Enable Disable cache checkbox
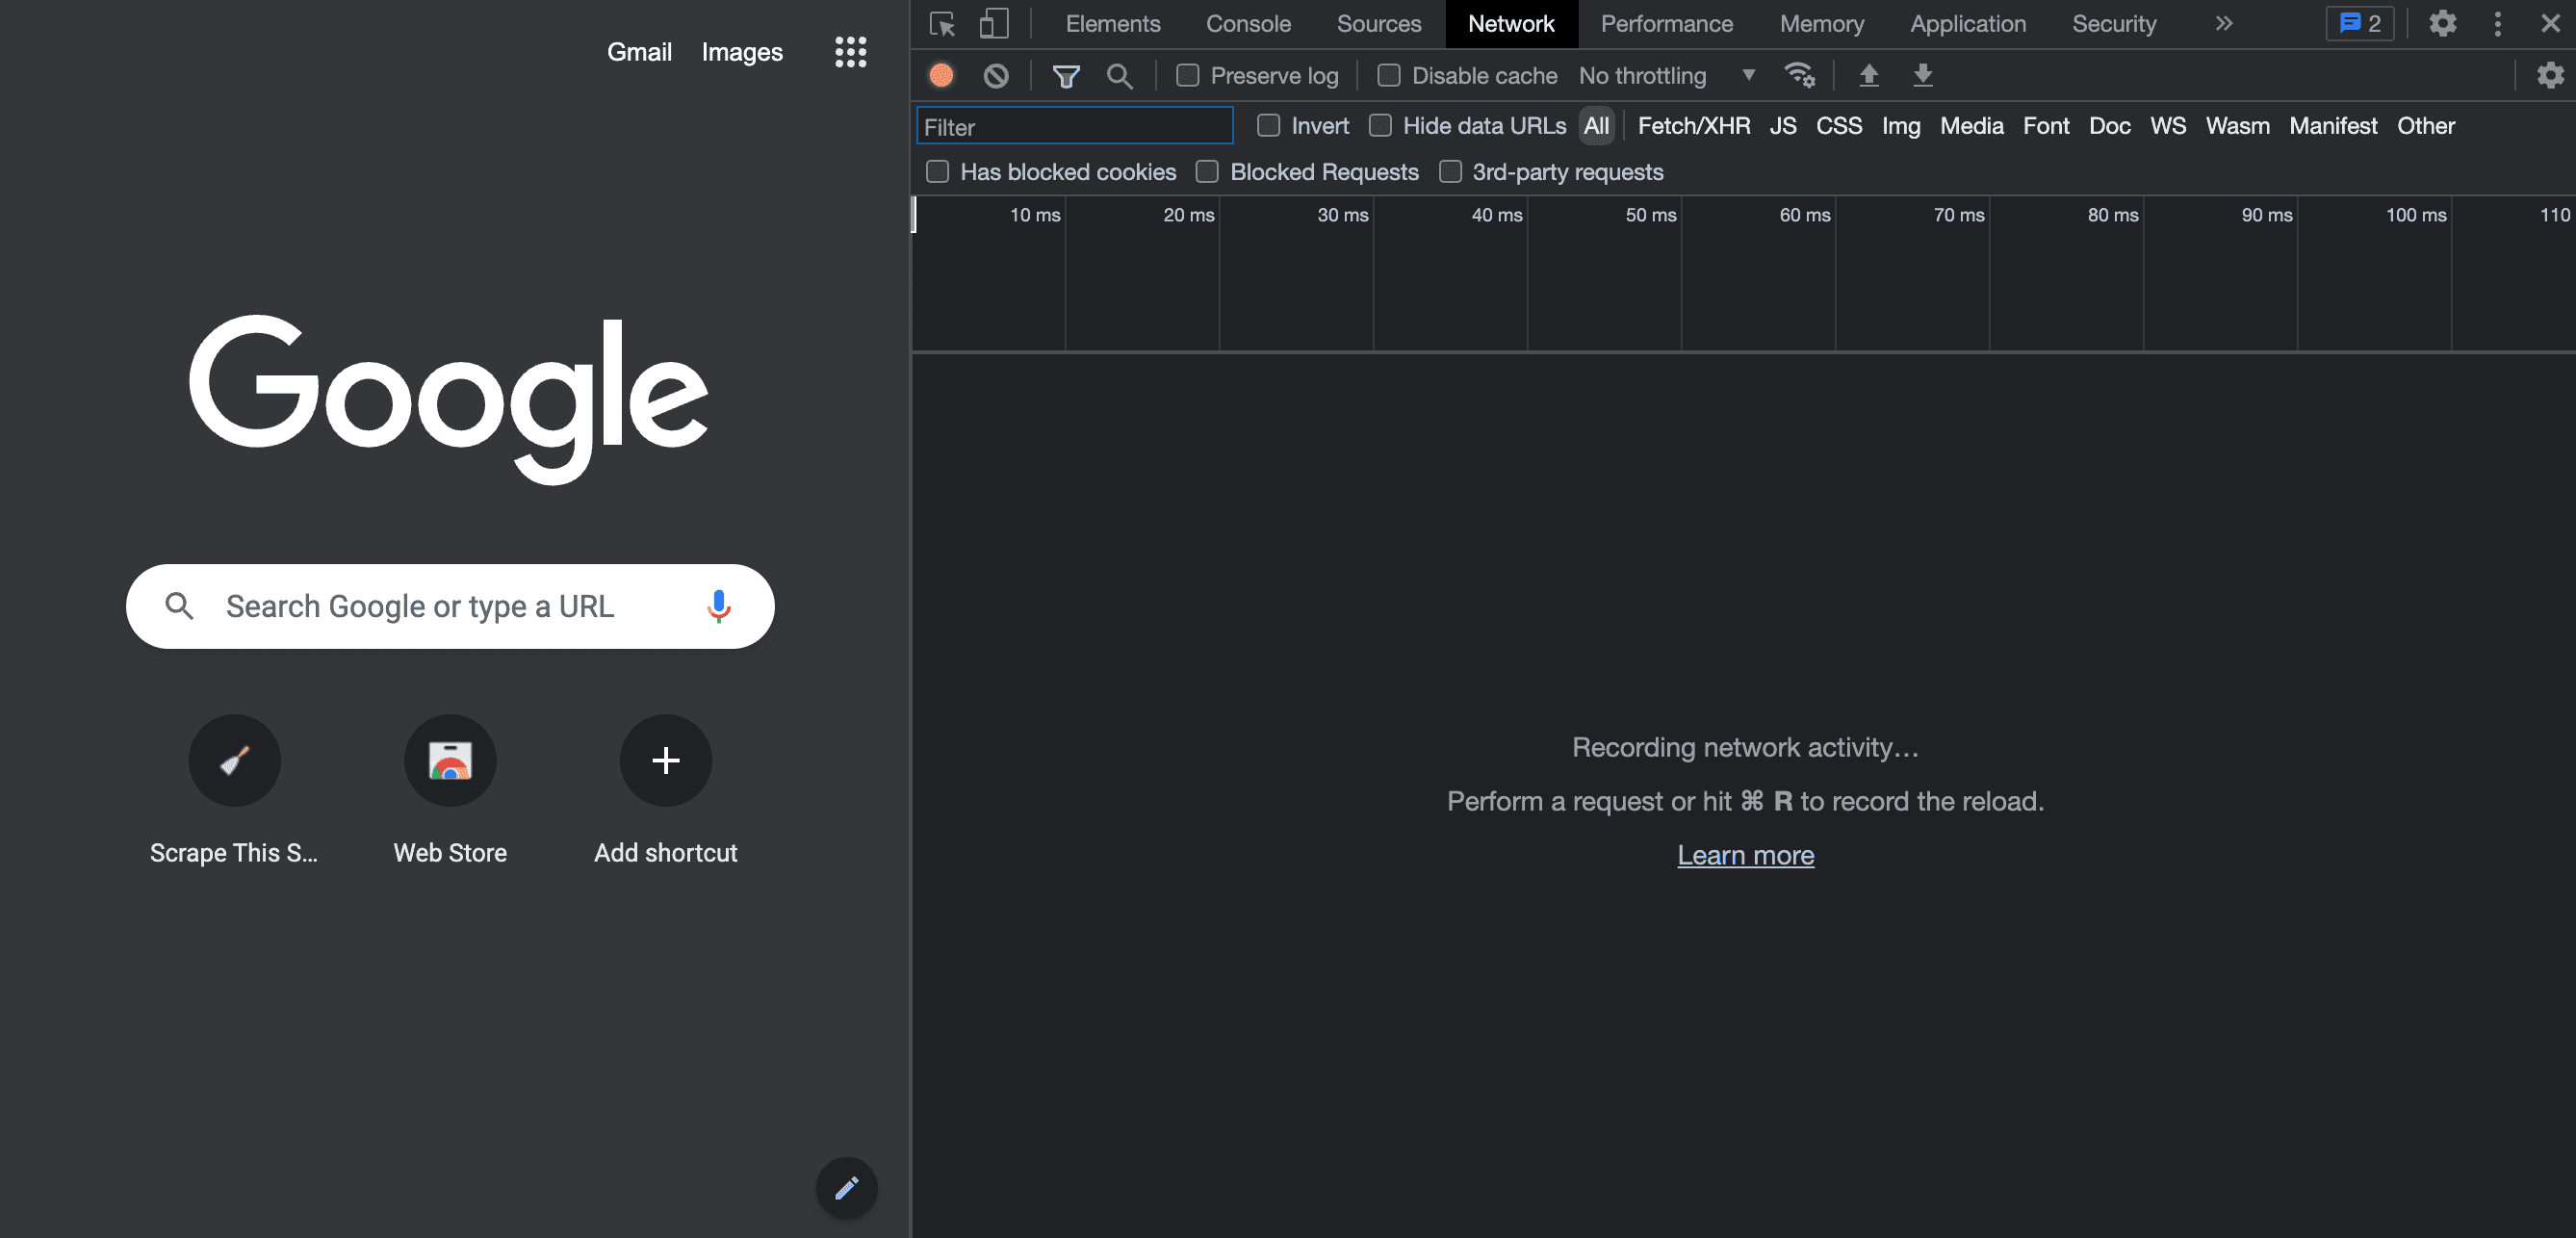The height and width of the screenshot is (1238, 2576). click(x=1388, y=75)
